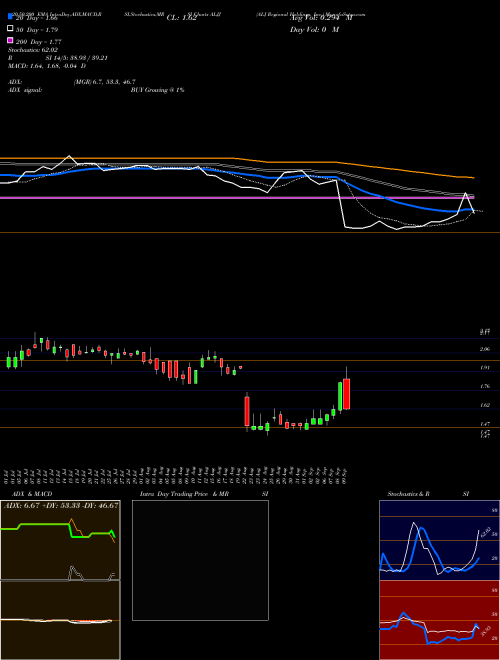The width and height of the screenshot is (500, 660).
Task: Click the large red gap-down candle at 1.62
Action: tap(247, 411)
